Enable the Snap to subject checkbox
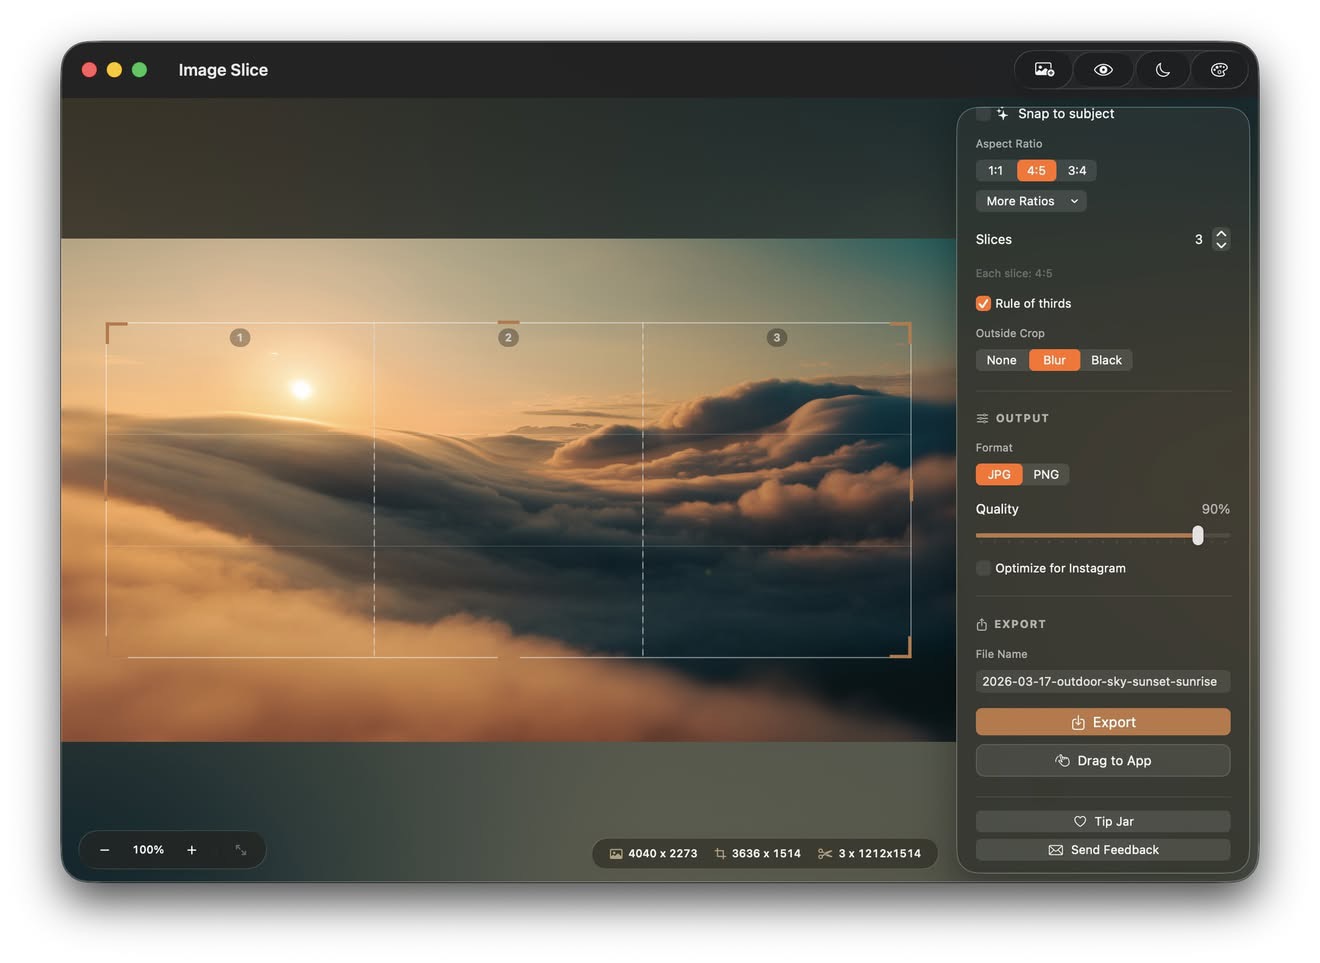The height and width of the screenshot is (963, 1320). pos(983,114)
